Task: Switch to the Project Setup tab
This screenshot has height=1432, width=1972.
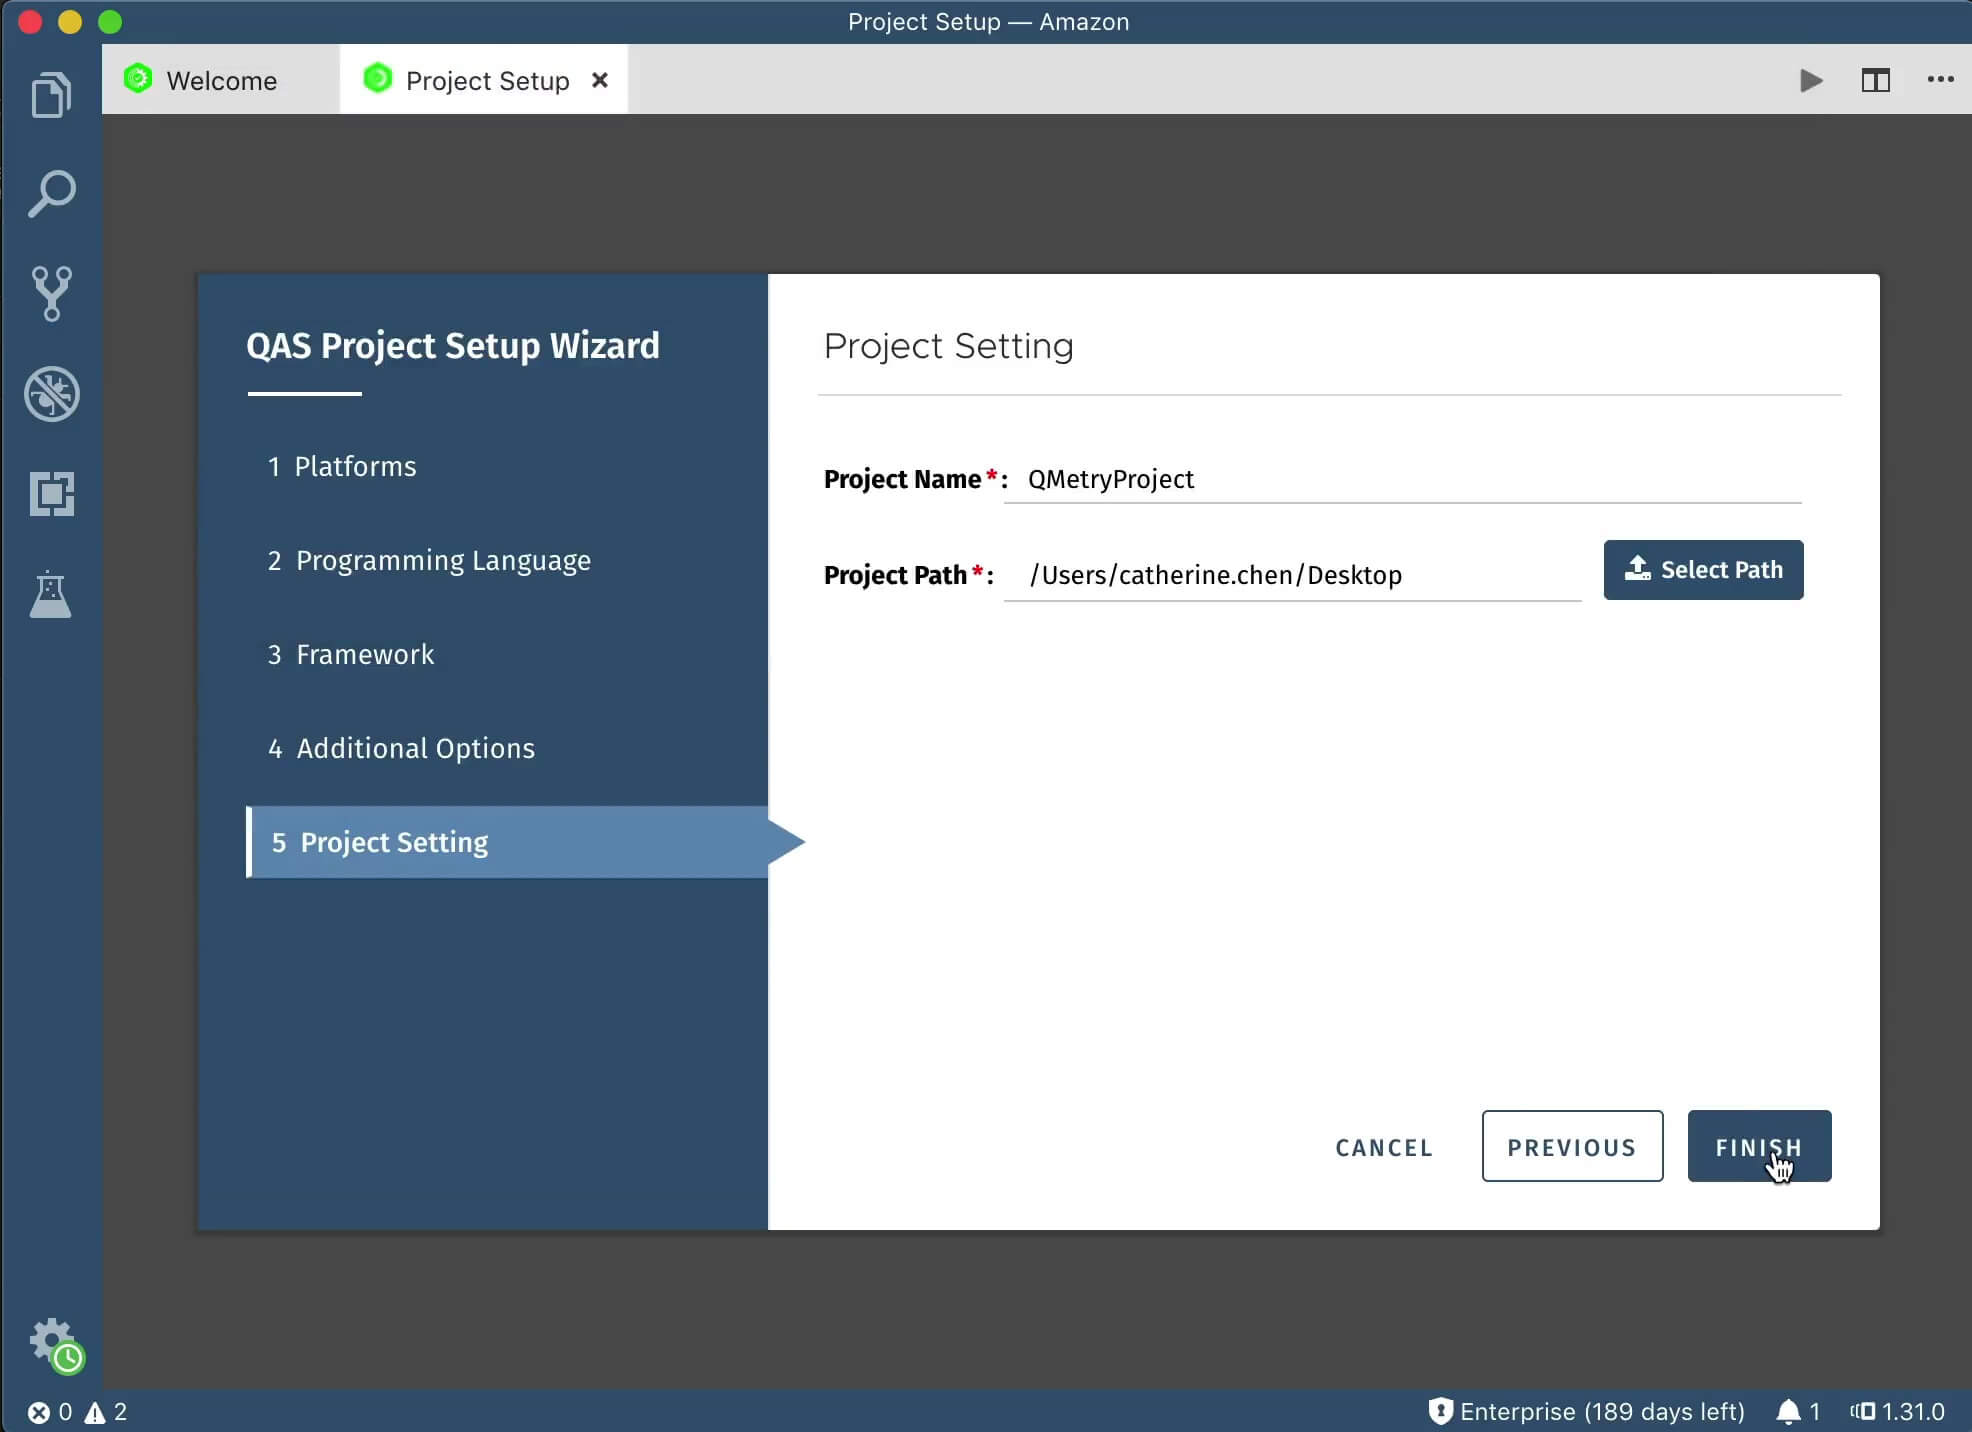Action: tap(485, 80)
